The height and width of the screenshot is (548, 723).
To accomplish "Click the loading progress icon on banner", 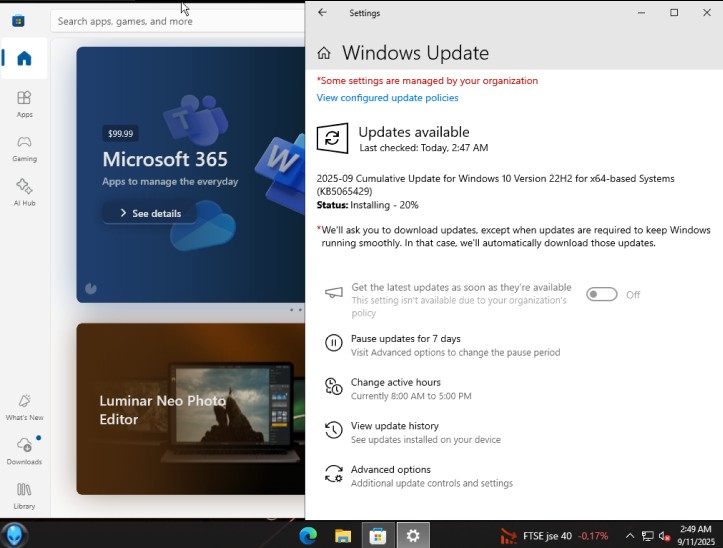I will (x=91, y=288).
